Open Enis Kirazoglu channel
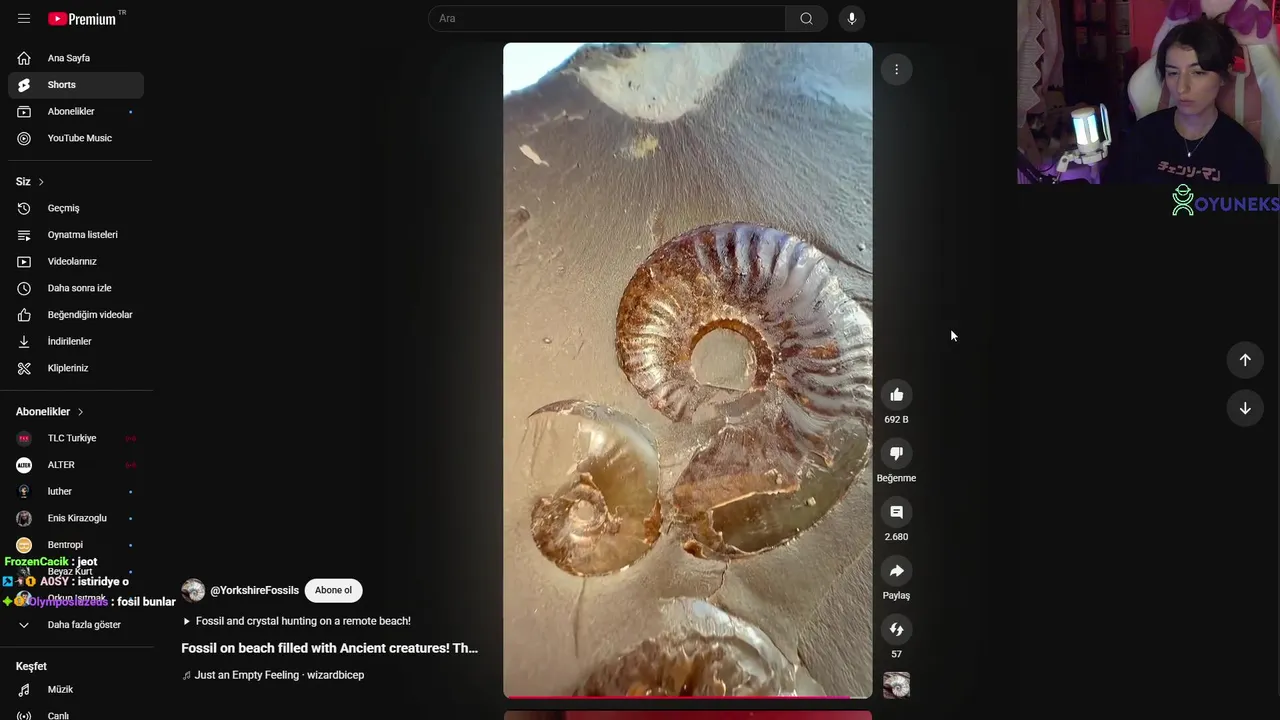Screen dimensions: 1280x720 coord(76,518)
